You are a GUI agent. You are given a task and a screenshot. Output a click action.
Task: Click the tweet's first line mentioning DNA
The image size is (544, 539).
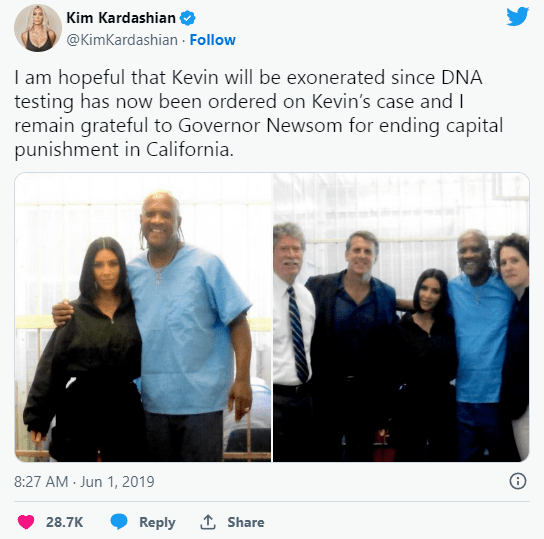tap(248, 77)
